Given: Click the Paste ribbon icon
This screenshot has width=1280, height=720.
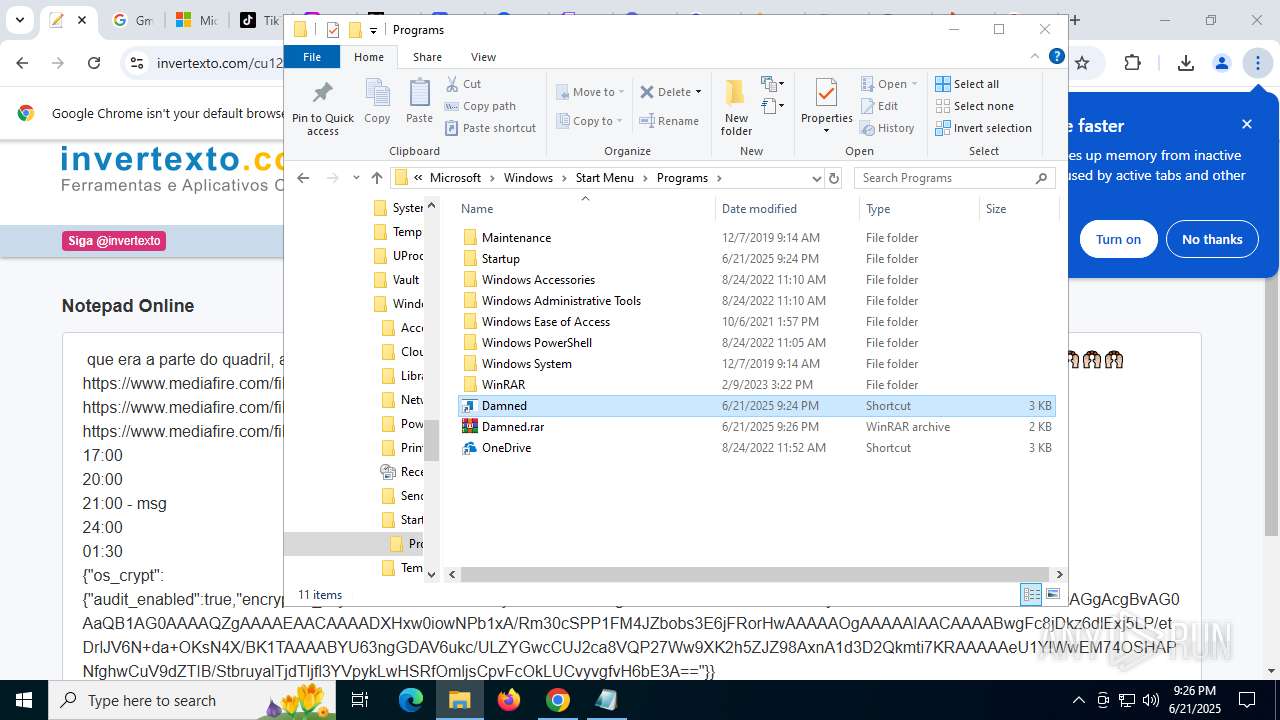Looking at the screenshot, I should (x=419, y=101).
